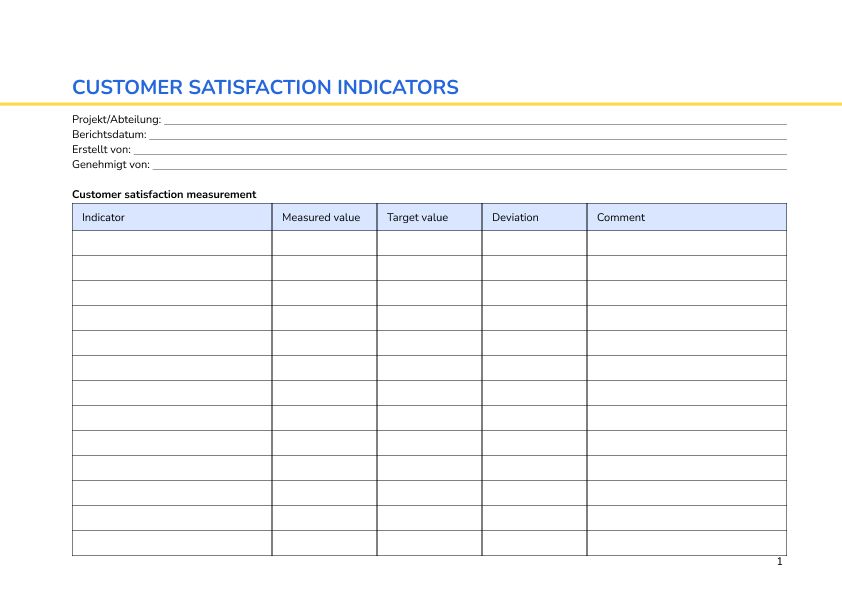Select the Customer satisfaction measurement heading
Viewport: 842px width, 596px height.
(x=164, y=194)
